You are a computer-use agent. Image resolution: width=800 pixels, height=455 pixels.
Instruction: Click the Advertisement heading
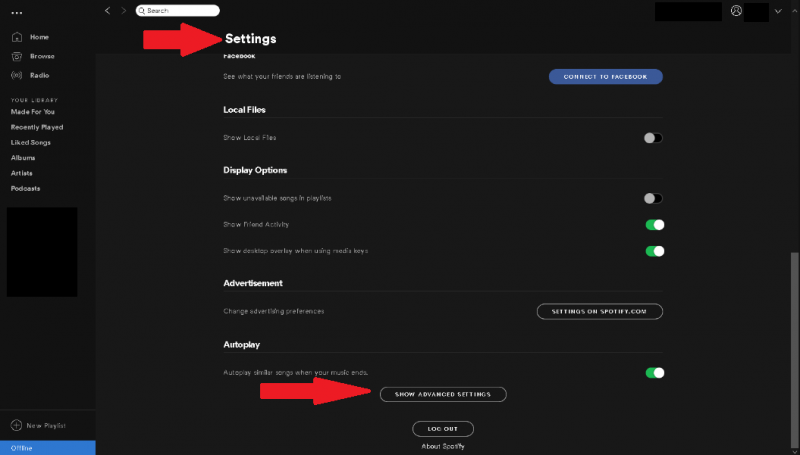coord(253,283)
